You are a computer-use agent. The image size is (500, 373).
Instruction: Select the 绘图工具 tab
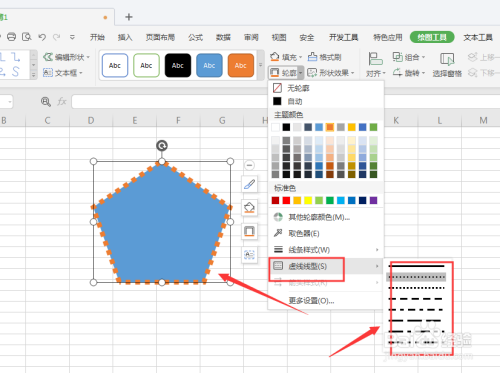432,37
